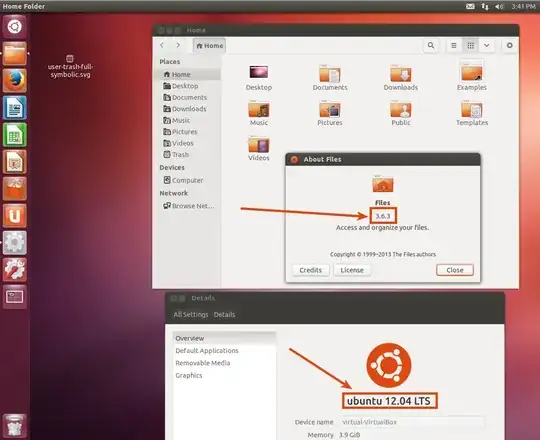Open Ubuntu Software Center launcher icon
Screen dimensions: 540x440
pyautogui.click(x=14, y=189)
